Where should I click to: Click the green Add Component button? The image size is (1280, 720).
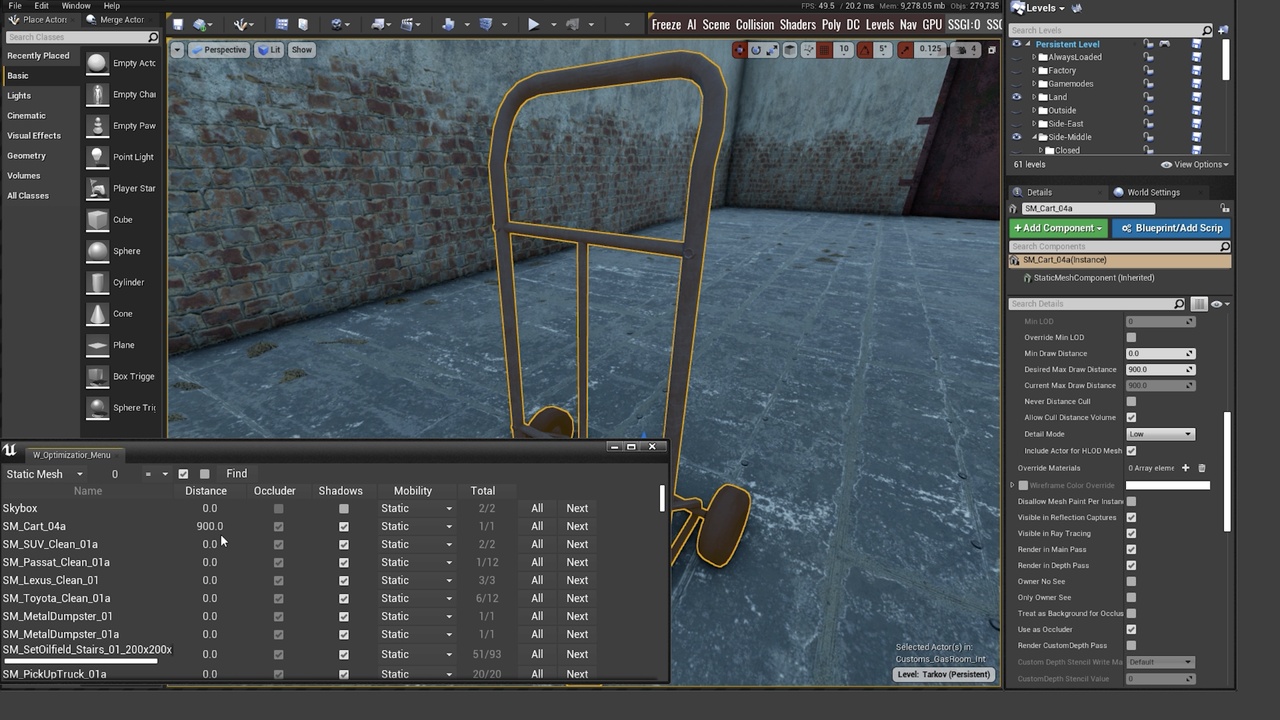point(1057,228)
